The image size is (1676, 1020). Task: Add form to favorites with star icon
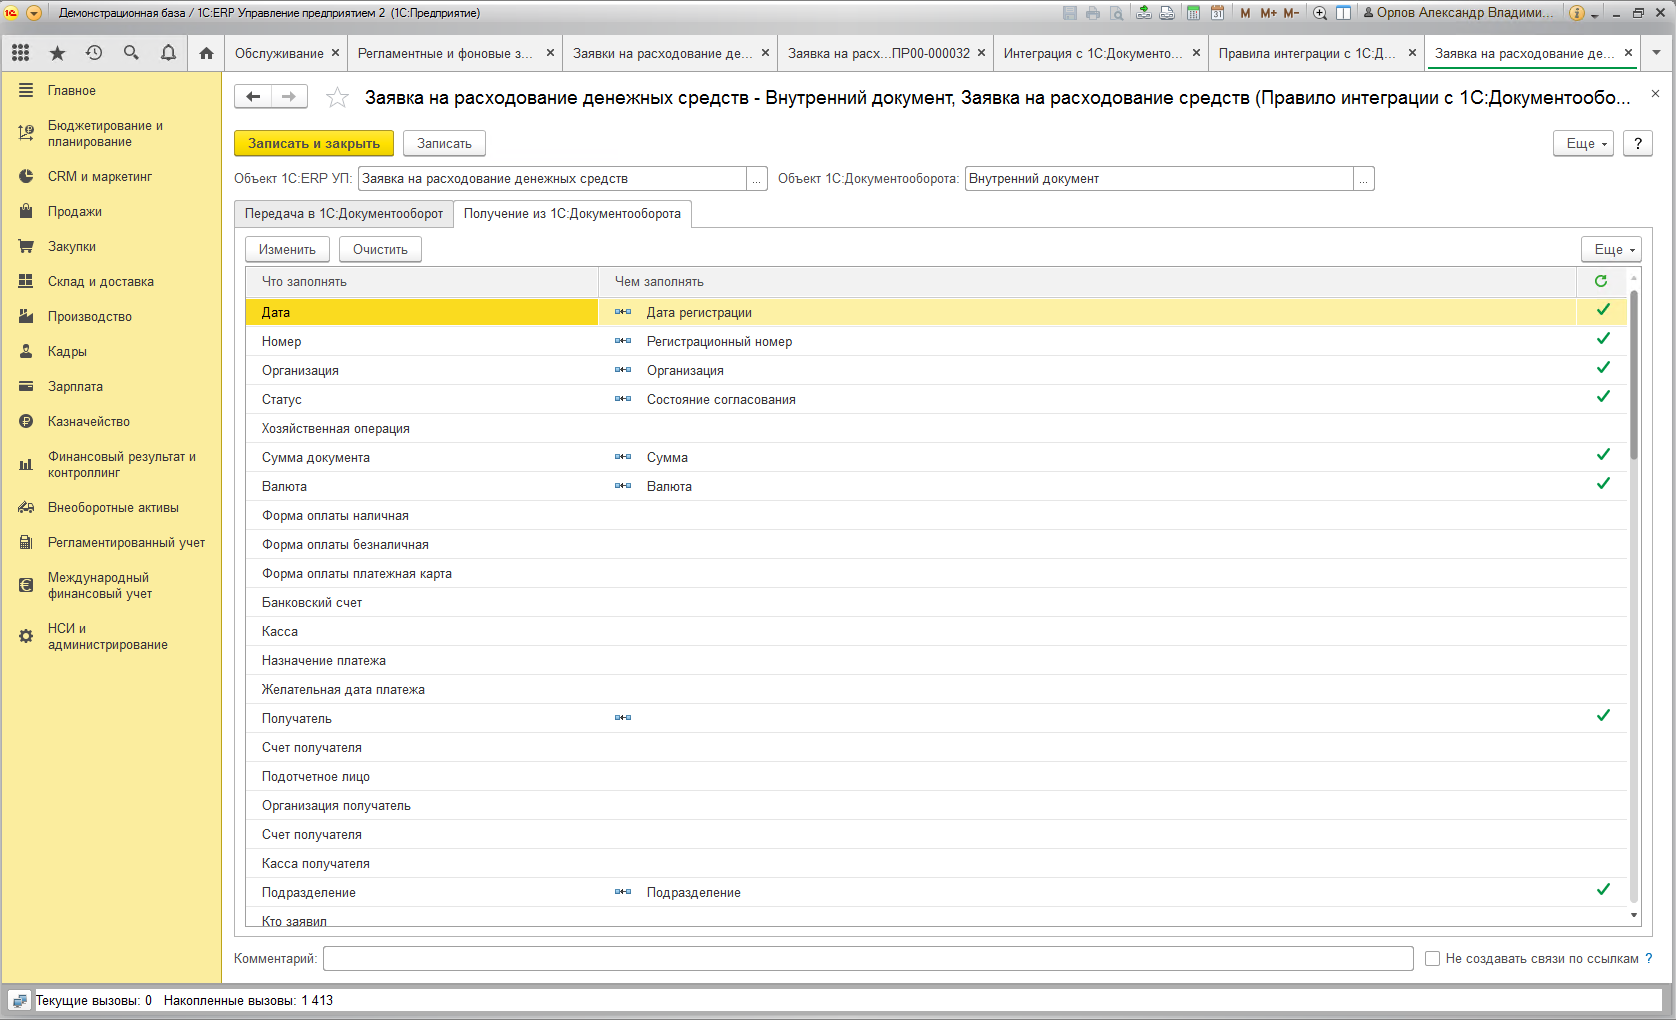338,97
